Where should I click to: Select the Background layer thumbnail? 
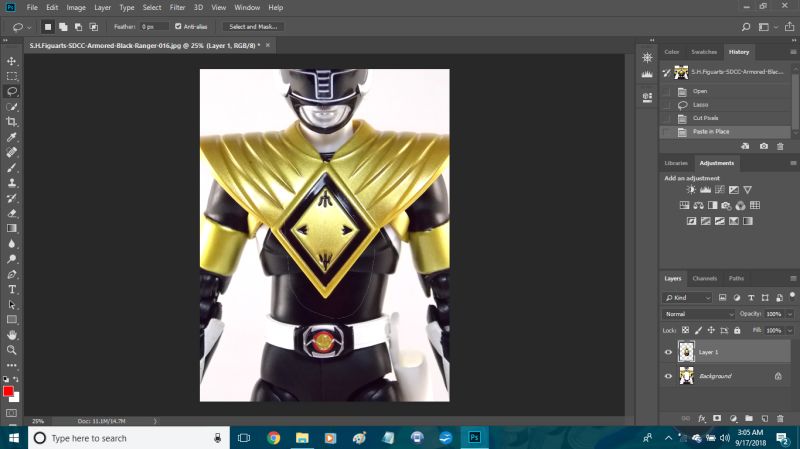coord(686,376)
